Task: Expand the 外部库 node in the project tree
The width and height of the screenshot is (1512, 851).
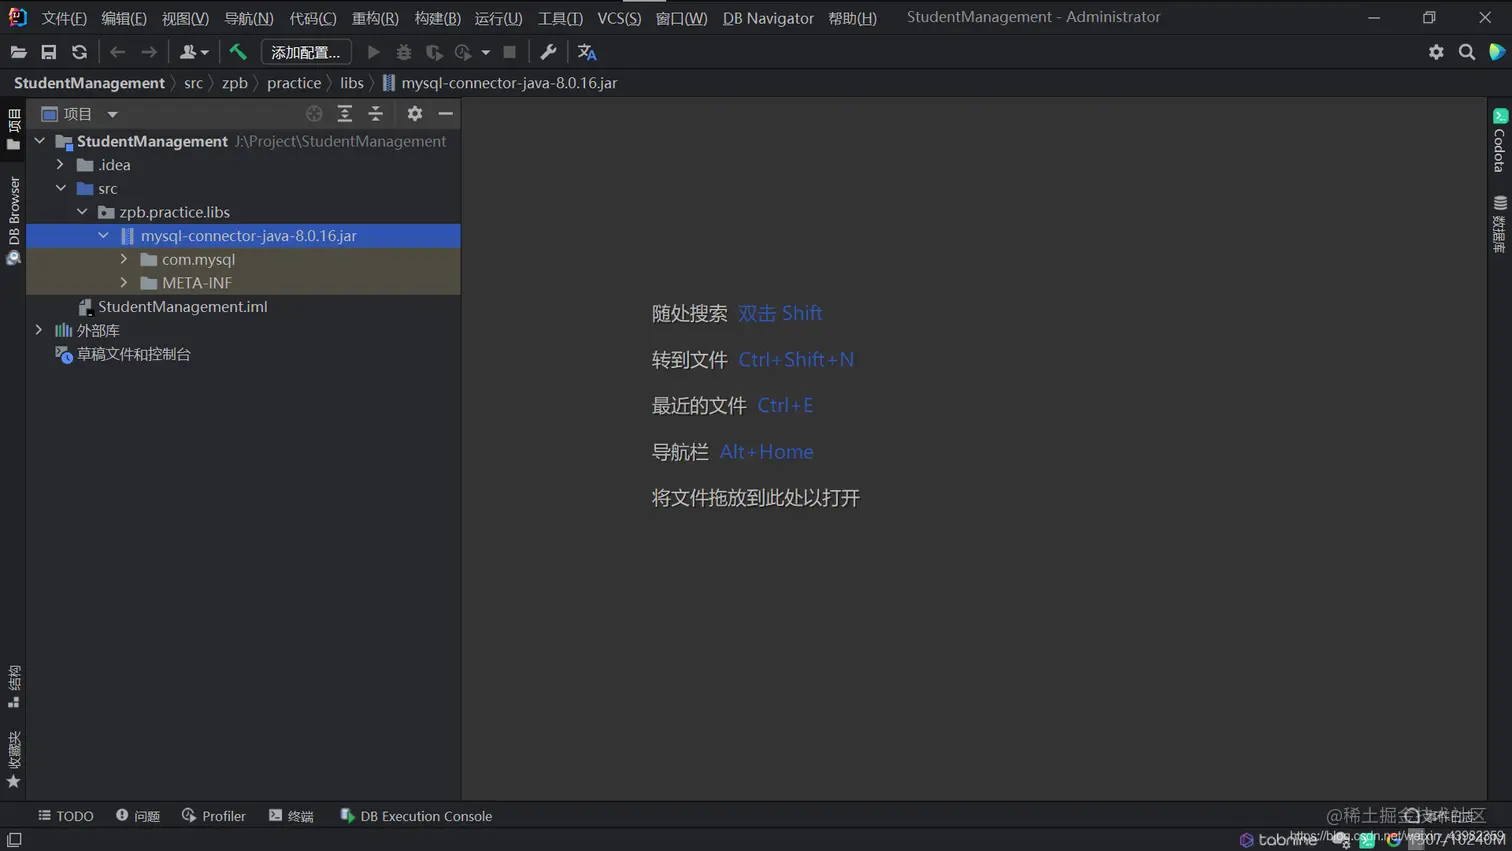Action: (38, 330)
